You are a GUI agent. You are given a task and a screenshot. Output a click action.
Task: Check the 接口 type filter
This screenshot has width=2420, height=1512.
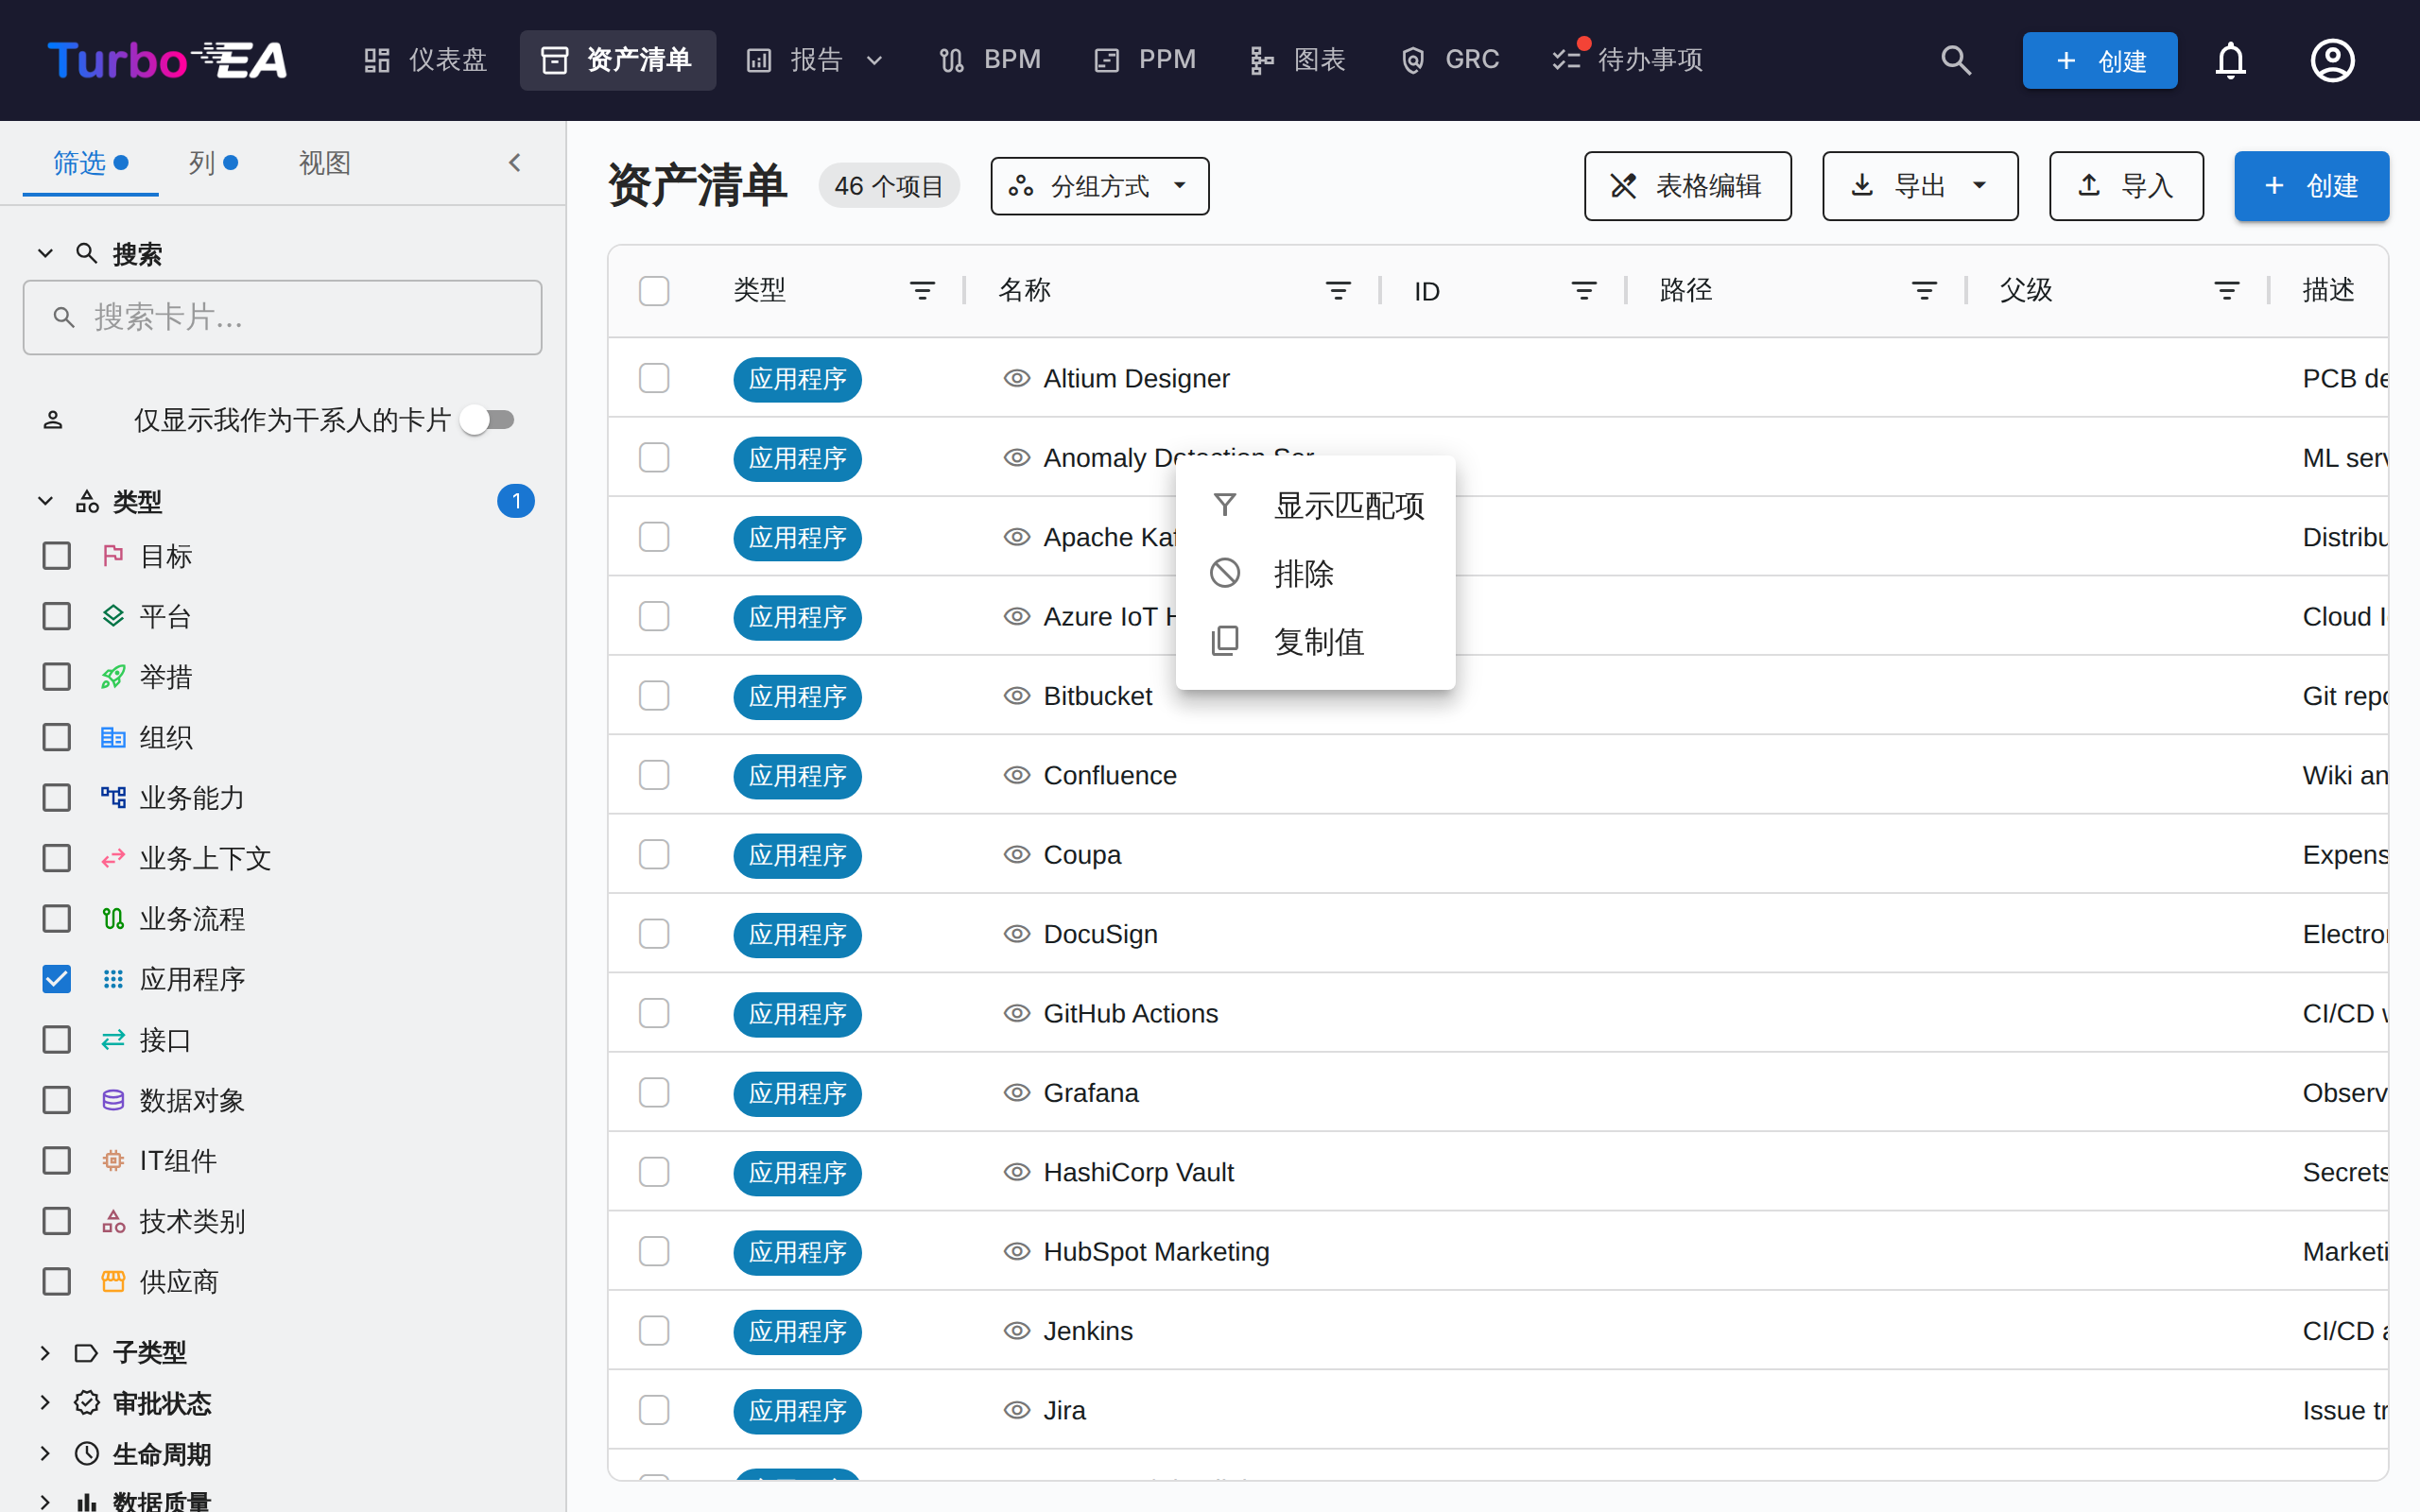pos(57,1040)
